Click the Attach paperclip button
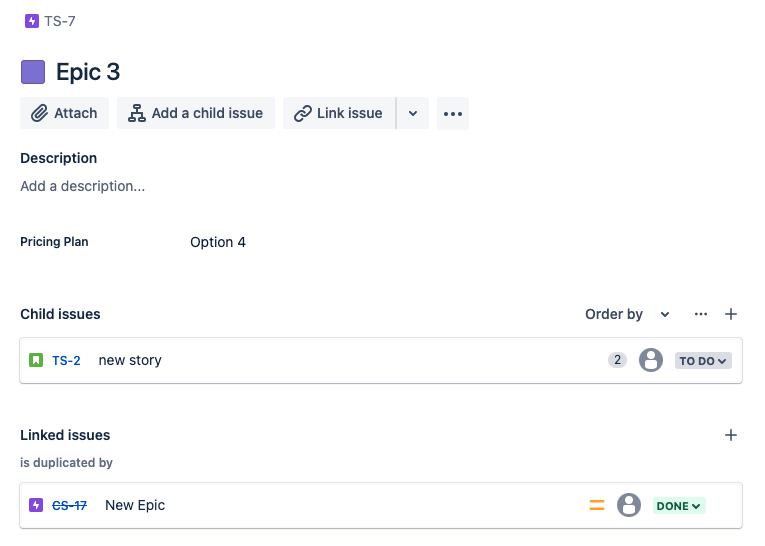The image size is (765, 546). (x=64, y=113)
